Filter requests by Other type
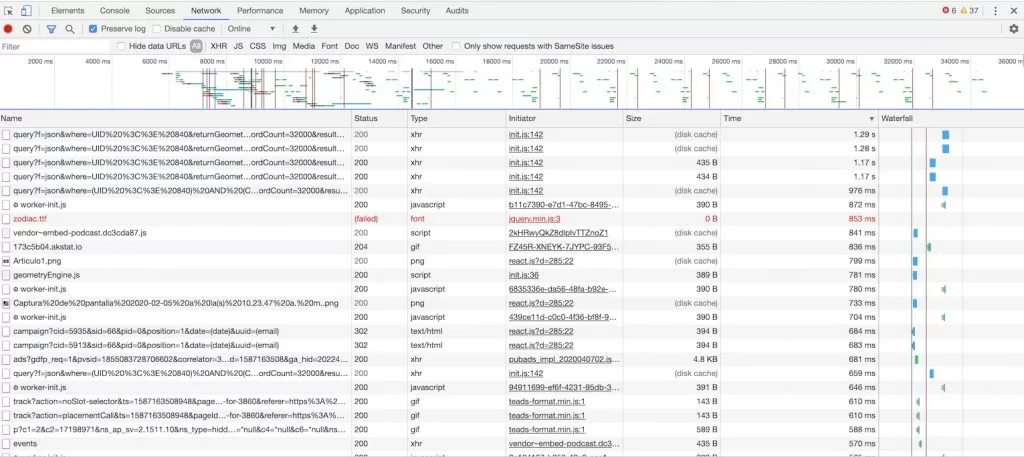Image resolution: width=1024 pixels, height=457 pixels. pyautogui.click(x=432, y=46)
